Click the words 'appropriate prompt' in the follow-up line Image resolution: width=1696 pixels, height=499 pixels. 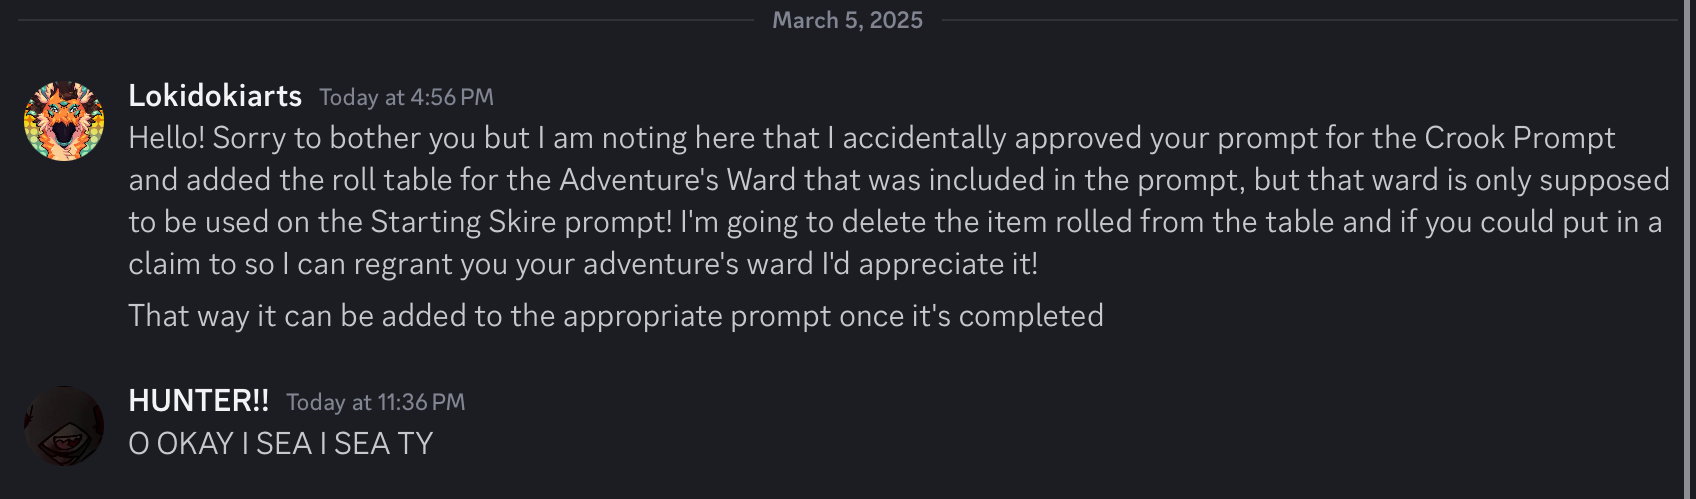pos(697,316)
